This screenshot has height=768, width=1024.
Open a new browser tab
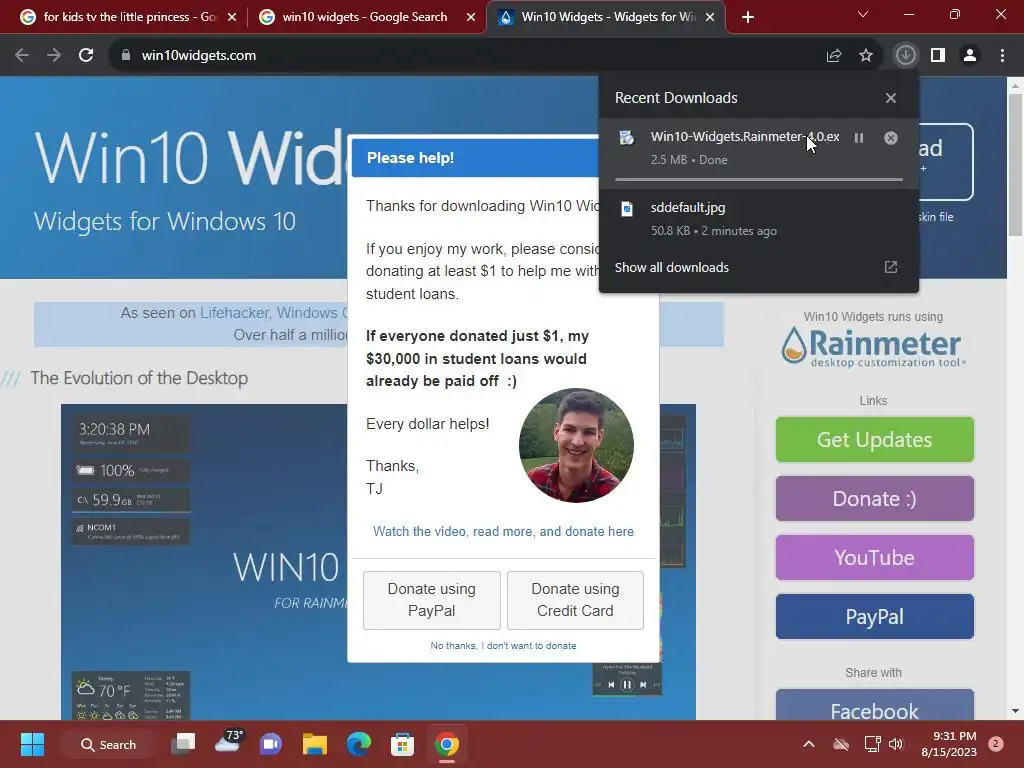[x=748, y=17]
